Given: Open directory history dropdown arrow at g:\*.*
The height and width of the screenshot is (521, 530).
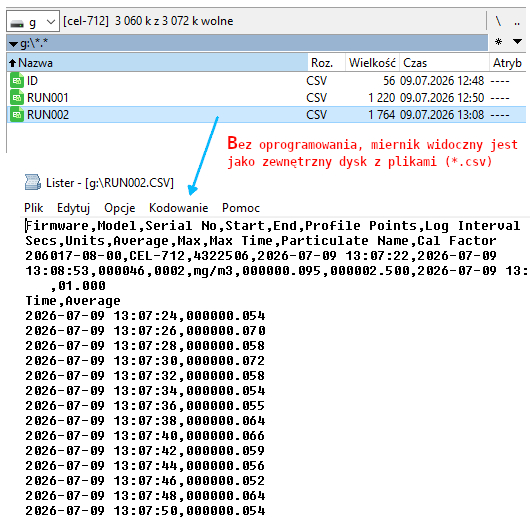Looking at the screenshot, I should [14, 44].
